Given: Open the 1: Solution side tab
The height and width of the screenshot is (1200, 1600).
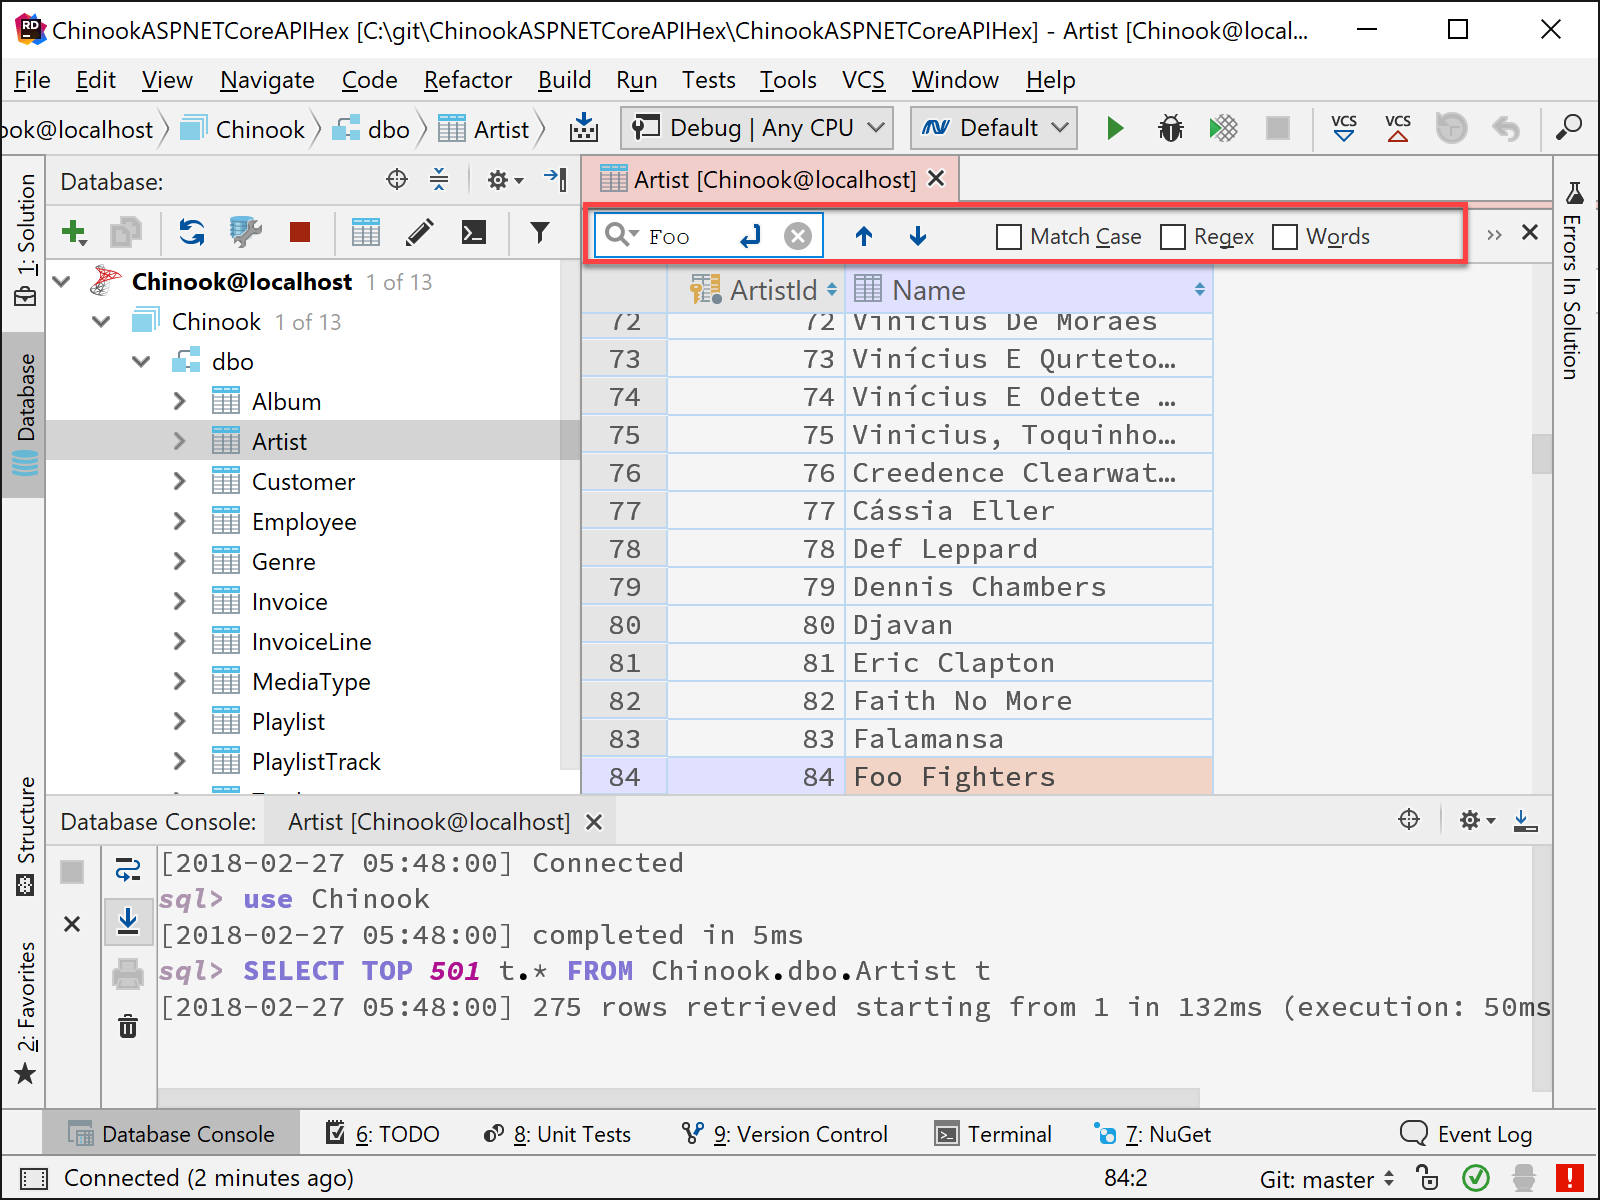Looking at the screenshot, I should [26, 240].
